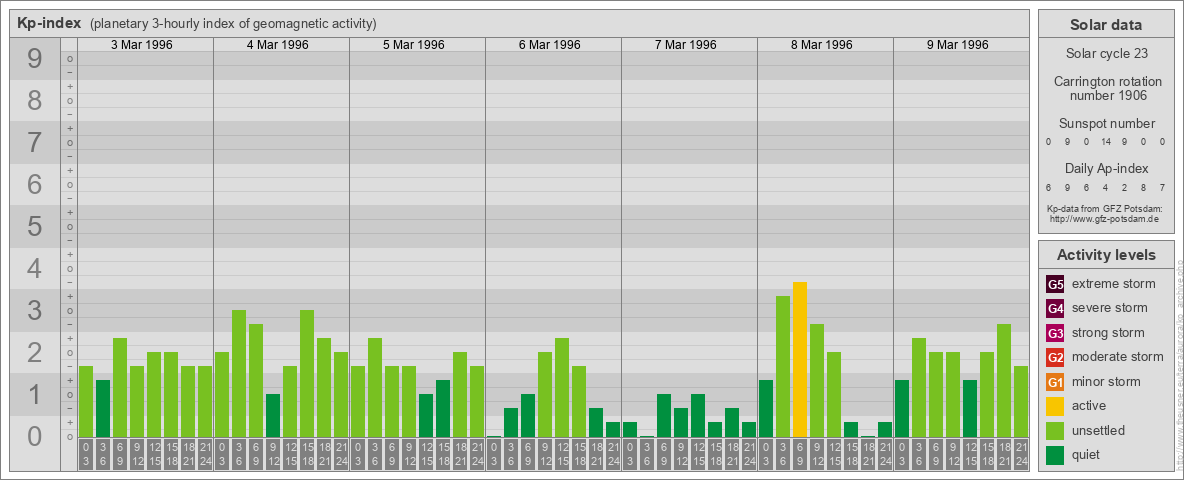Click the Kp axis label 4
This screenshot has width=1184, height=480.
(34, 269)
